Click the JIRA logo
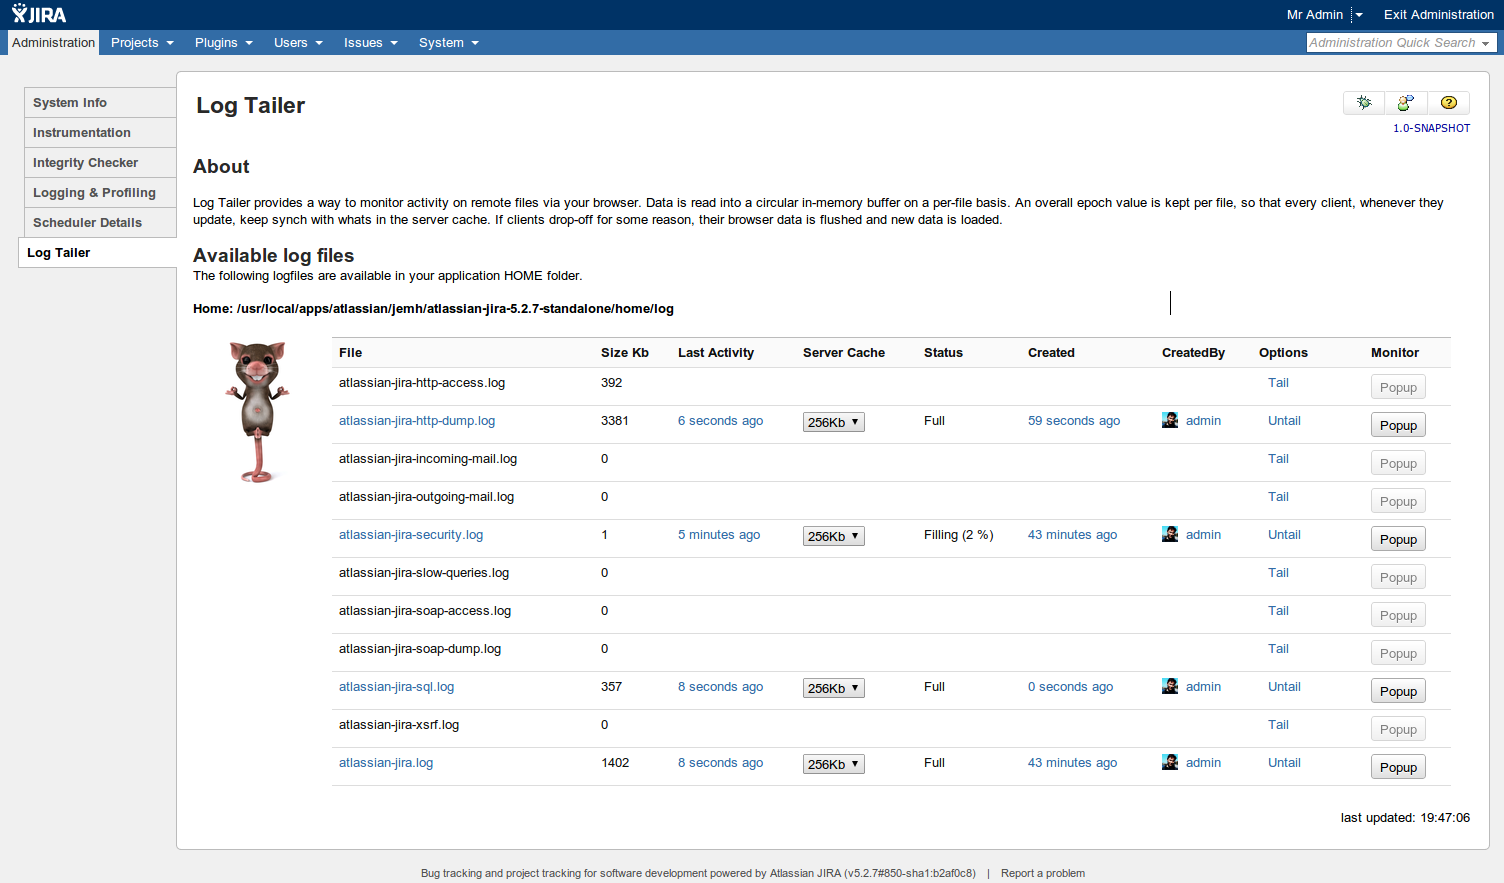The image size is (1504, 883). 39,14
